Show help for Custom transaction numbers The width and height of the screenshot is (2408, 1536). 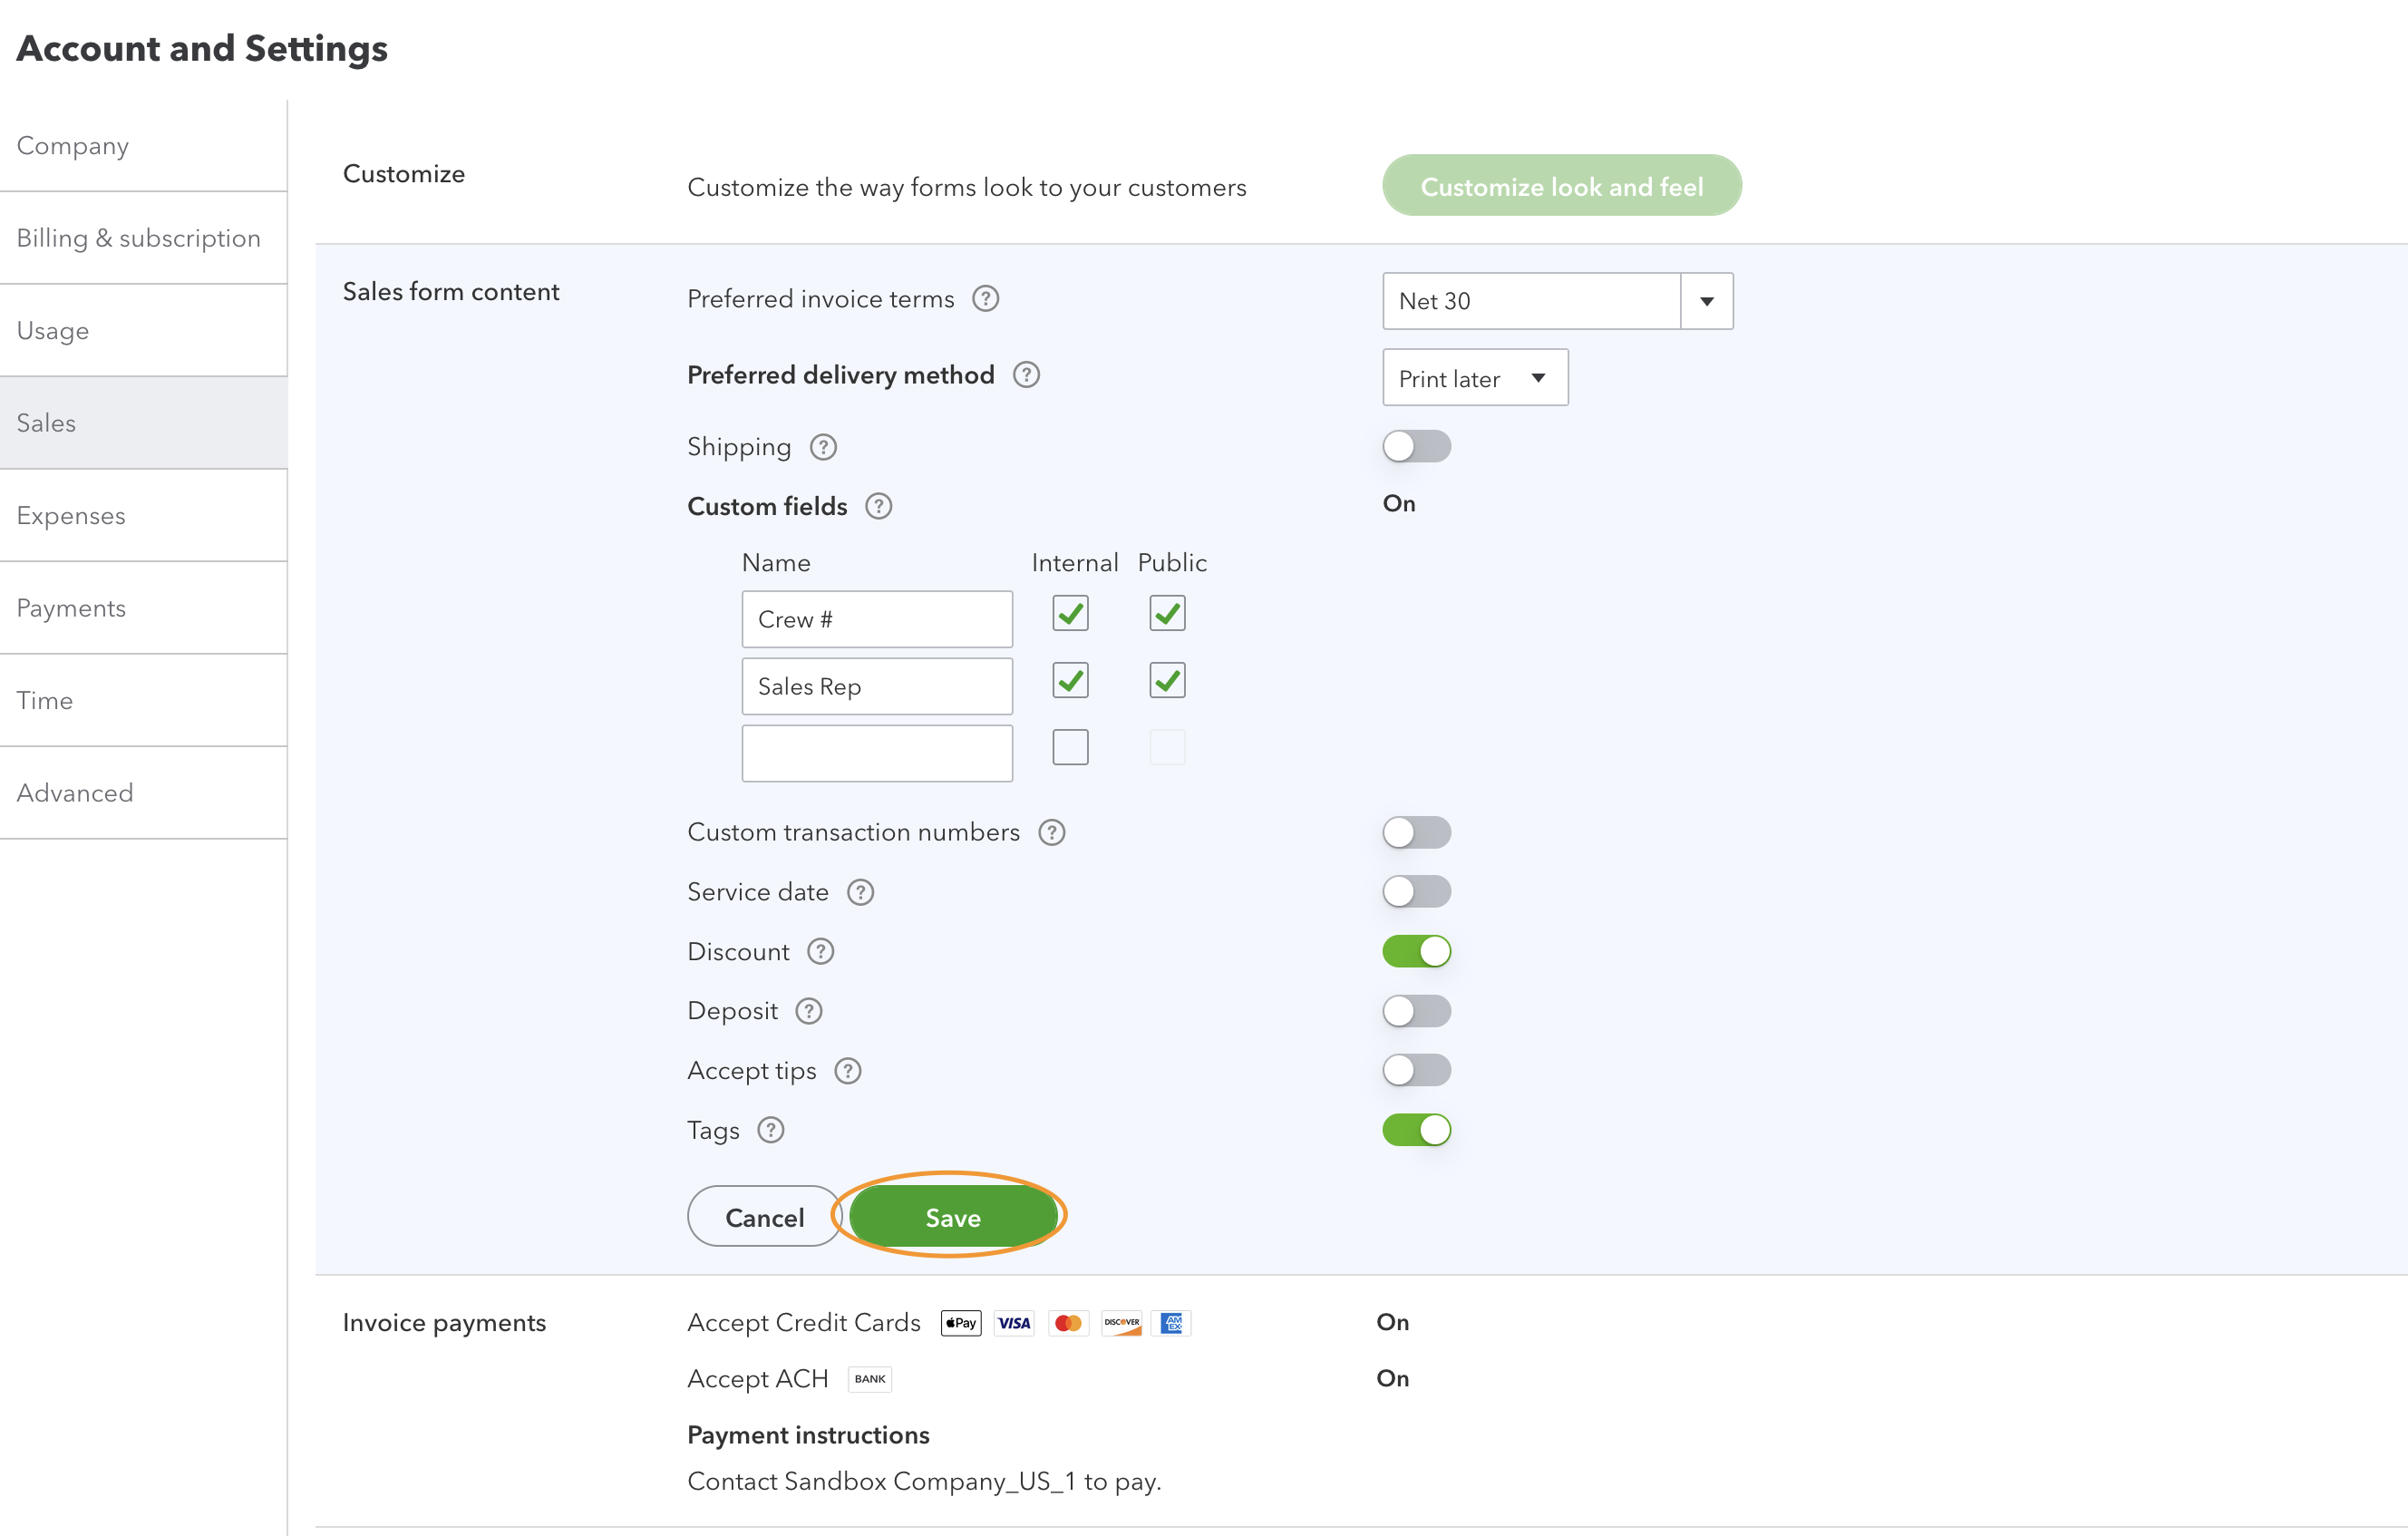tap(1051, 832)
